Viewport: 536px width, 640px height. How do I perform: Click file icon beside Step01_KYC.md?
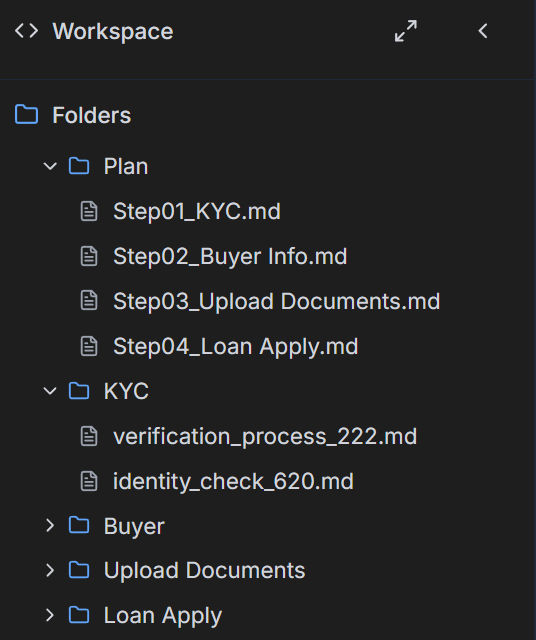pyautogui.click(x=89, y=211)
